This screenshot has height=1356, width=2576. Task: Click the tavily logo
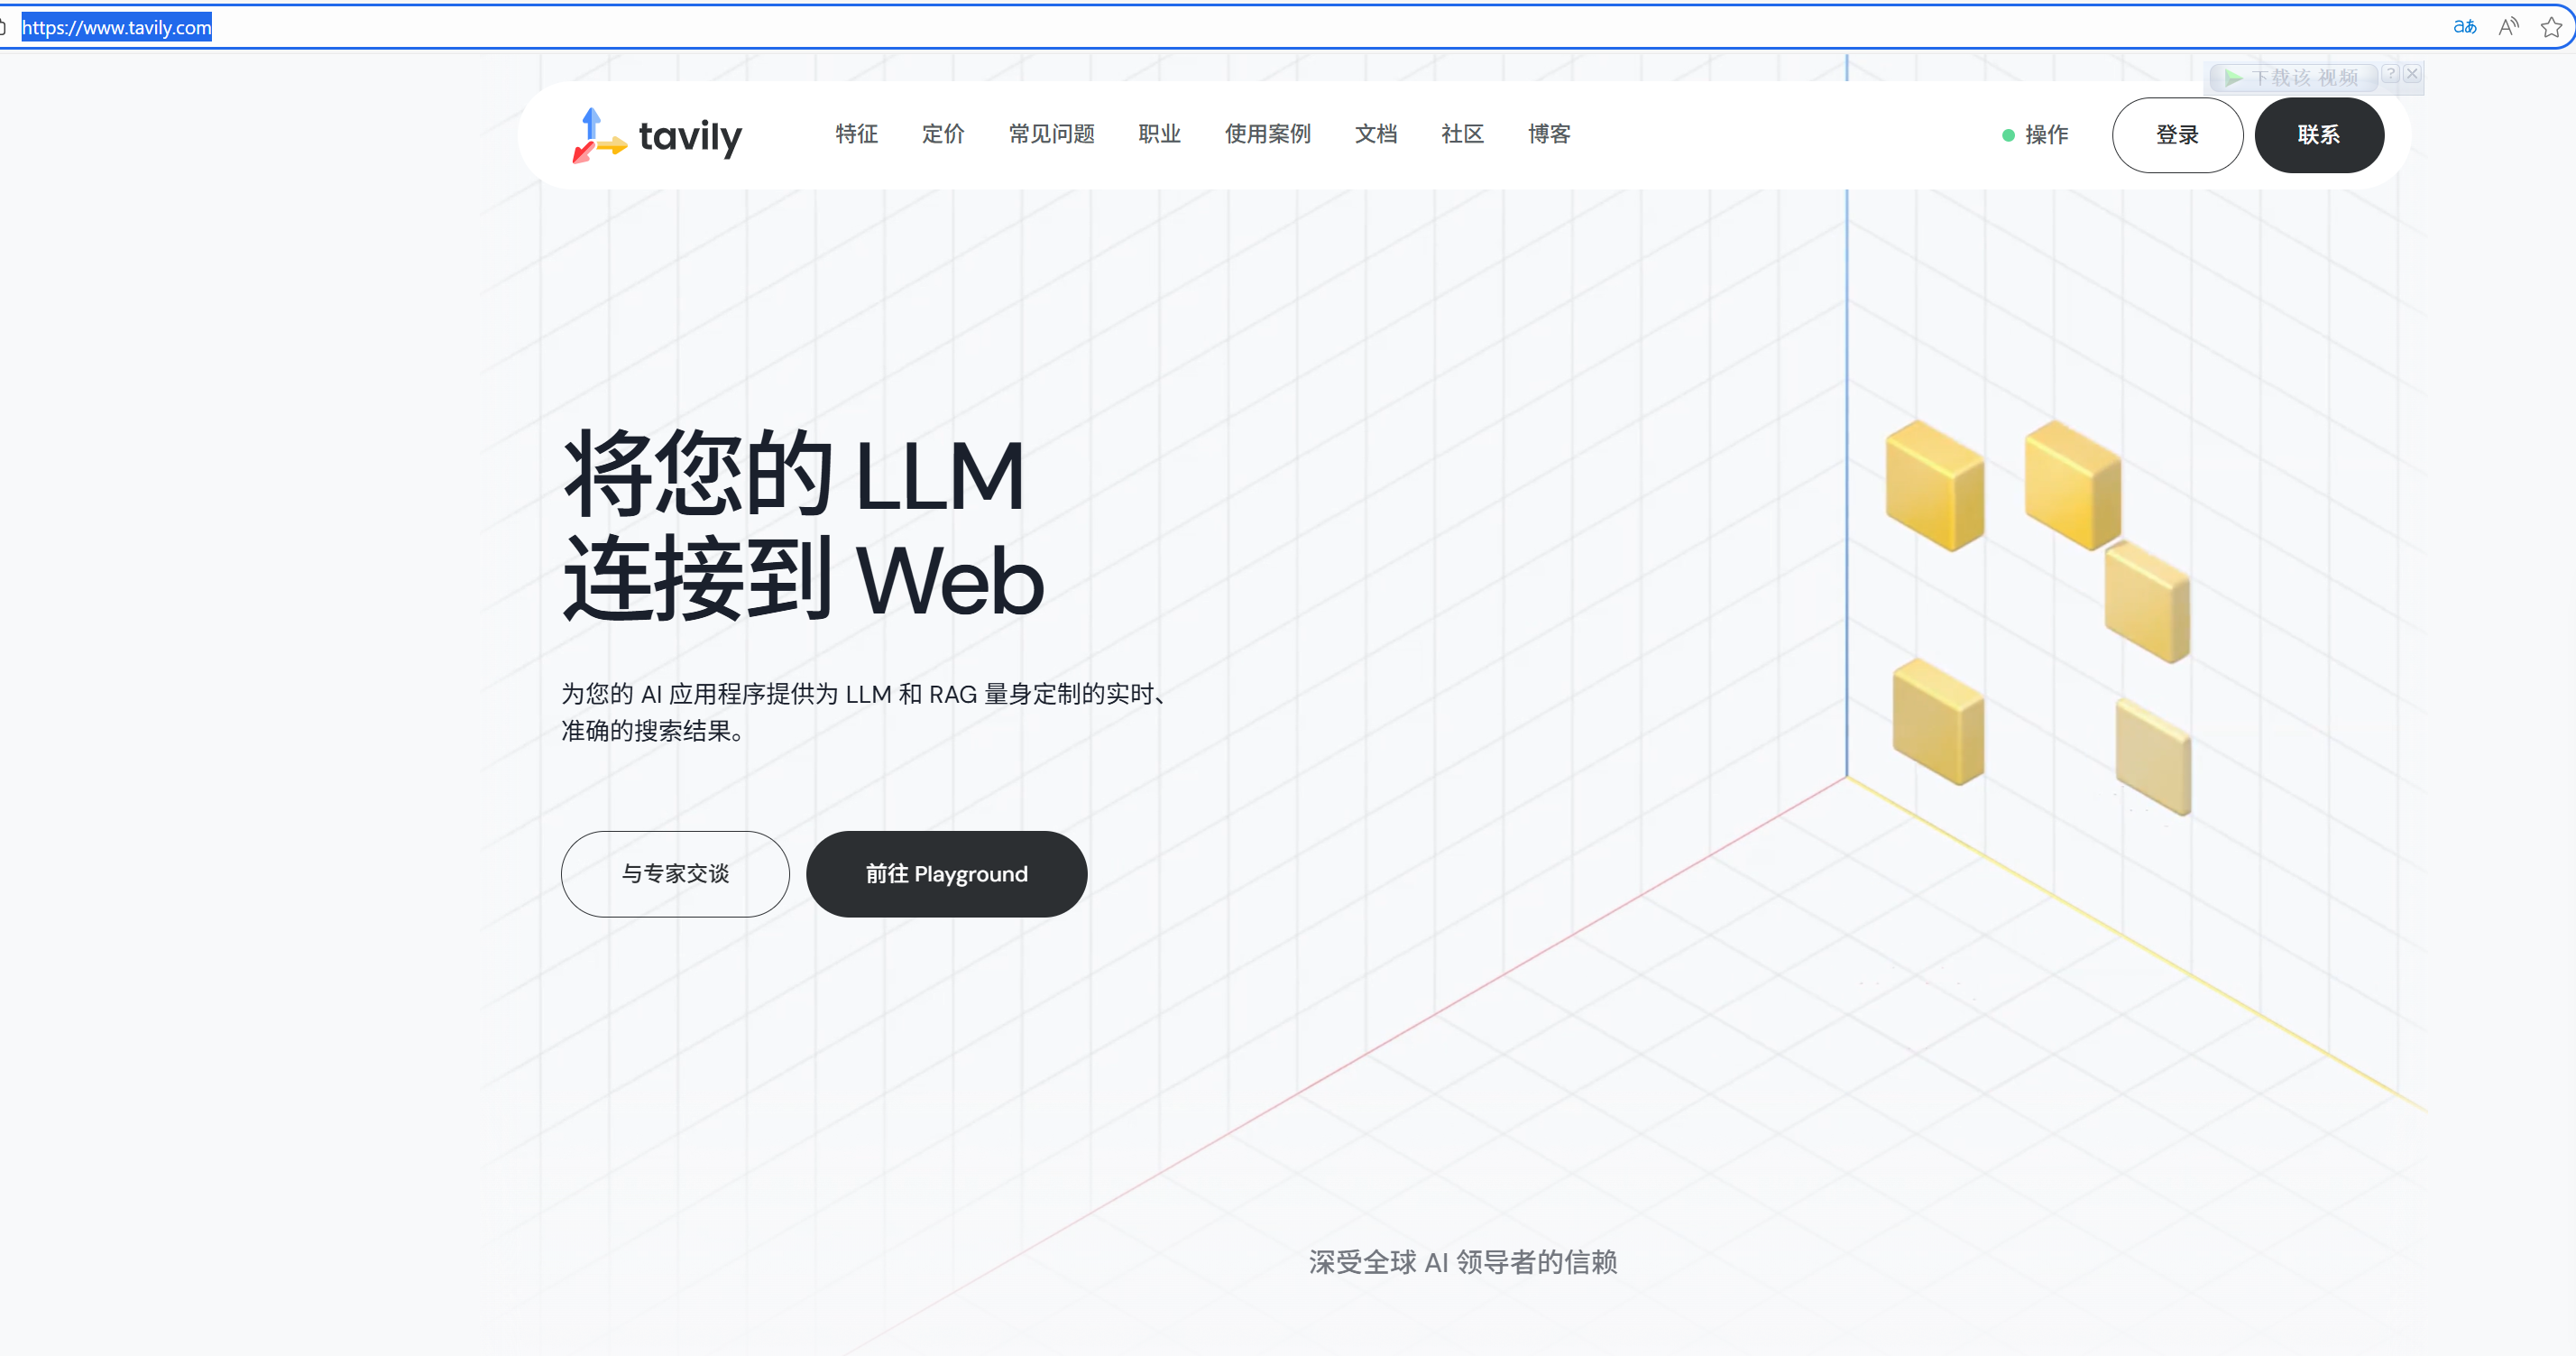(657, 135)
